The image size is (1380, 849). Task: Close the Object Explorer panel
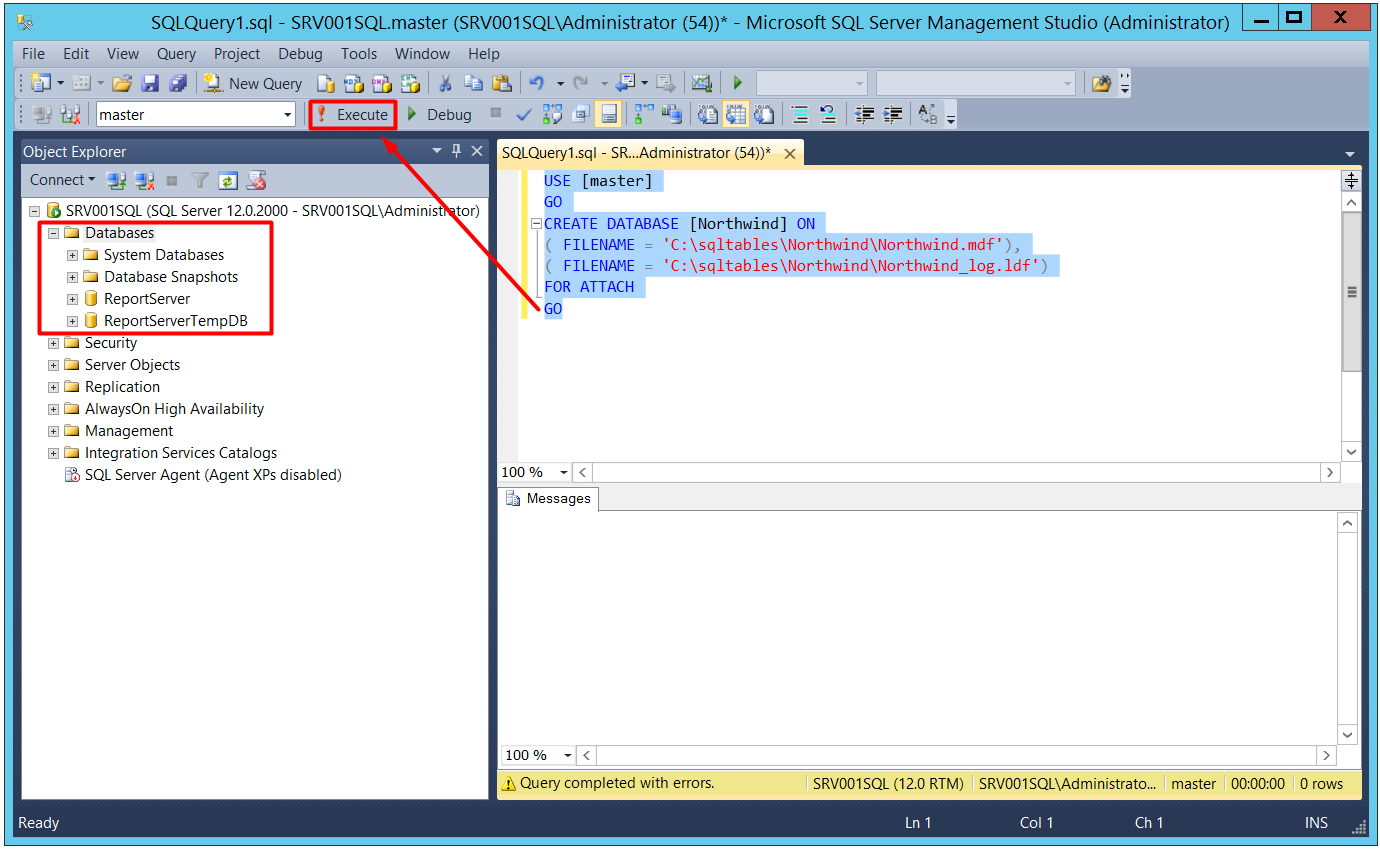point(477,151)
